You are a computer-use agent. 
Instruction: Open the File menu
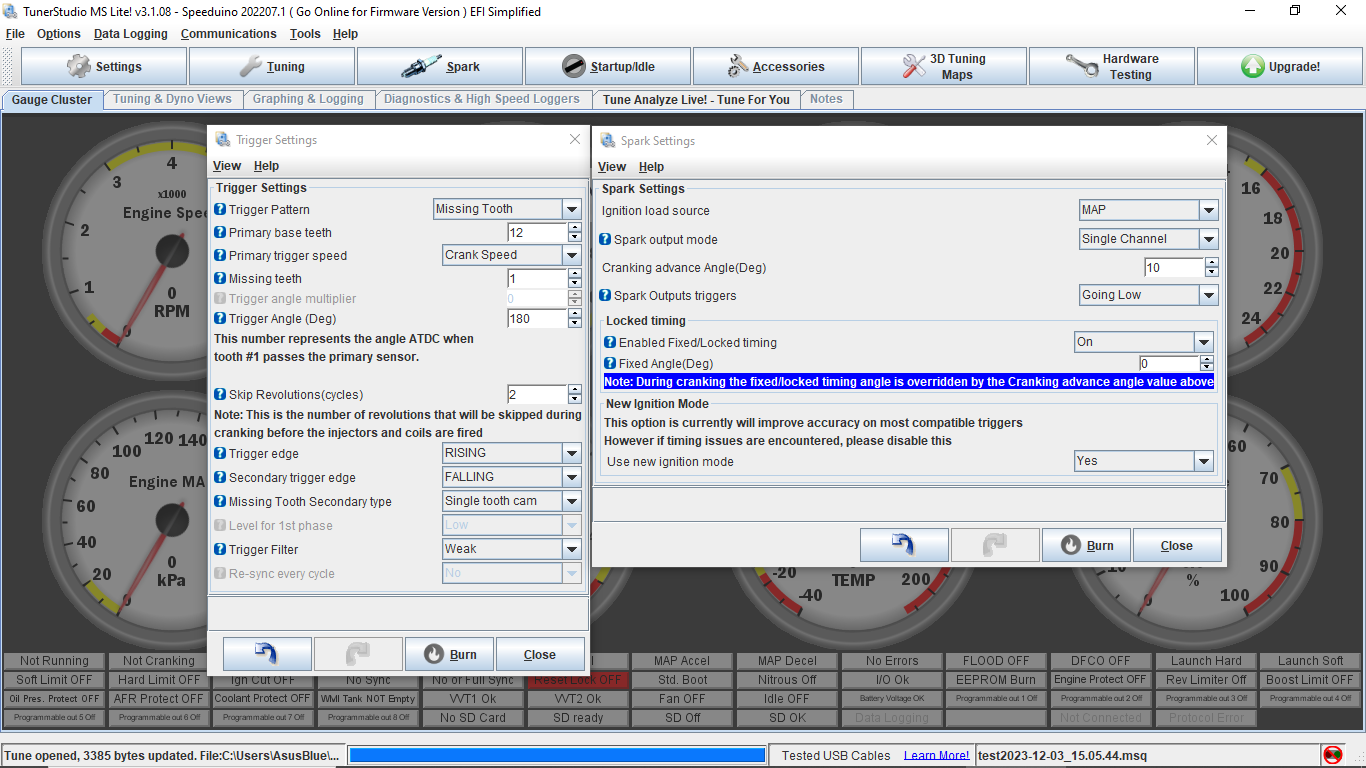15,34
